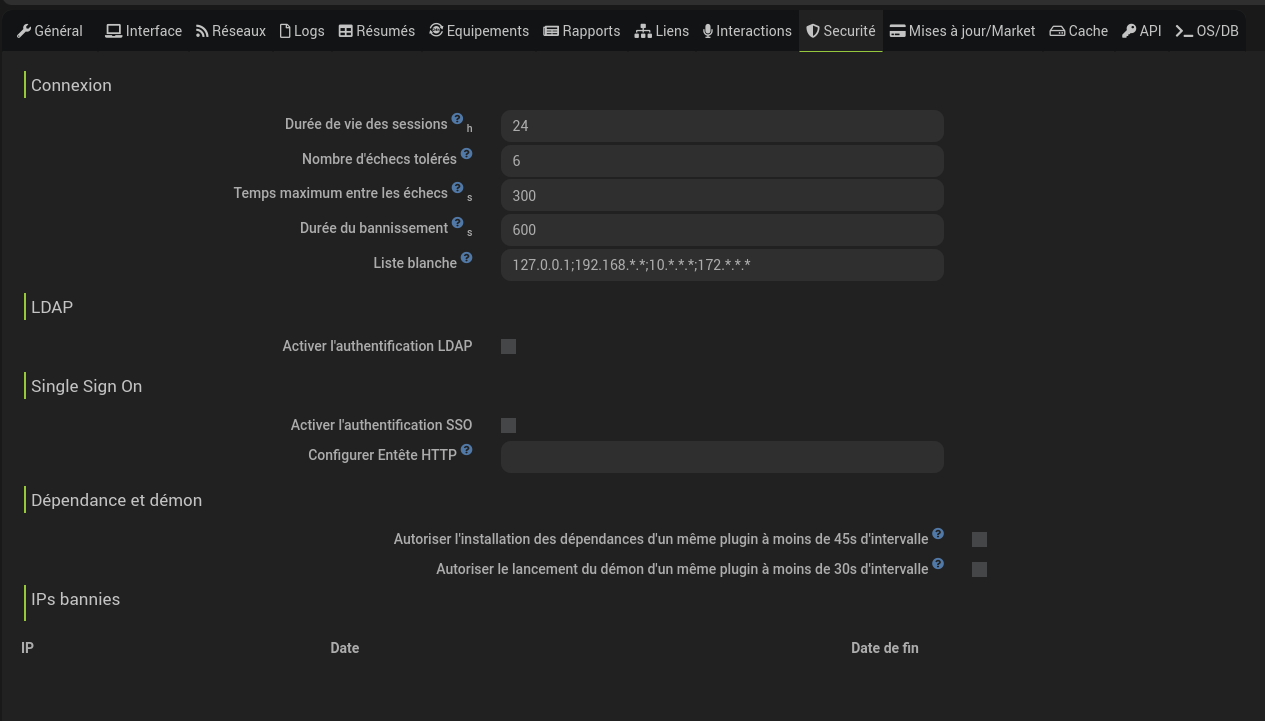This screenshot has width=1265, height=721.
Task: Tick the dependency installation under 45s checkbox
Action: pyautogui.click(x=979, y=540)
